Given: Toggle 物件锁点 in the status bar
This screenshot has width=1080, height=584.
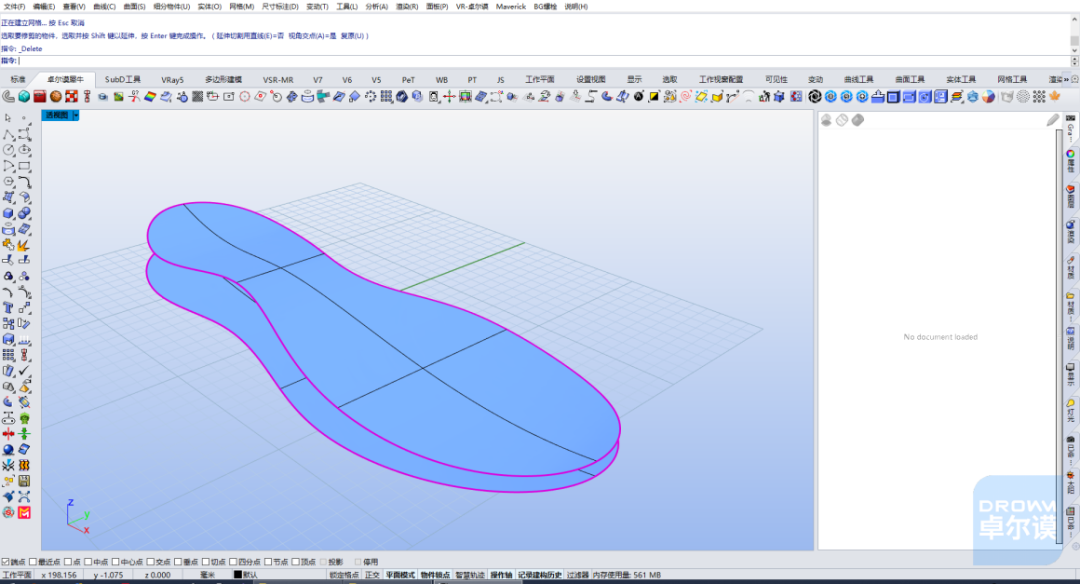Looking at the screenshot, I should pyautogui.click(x=435, y=574).
